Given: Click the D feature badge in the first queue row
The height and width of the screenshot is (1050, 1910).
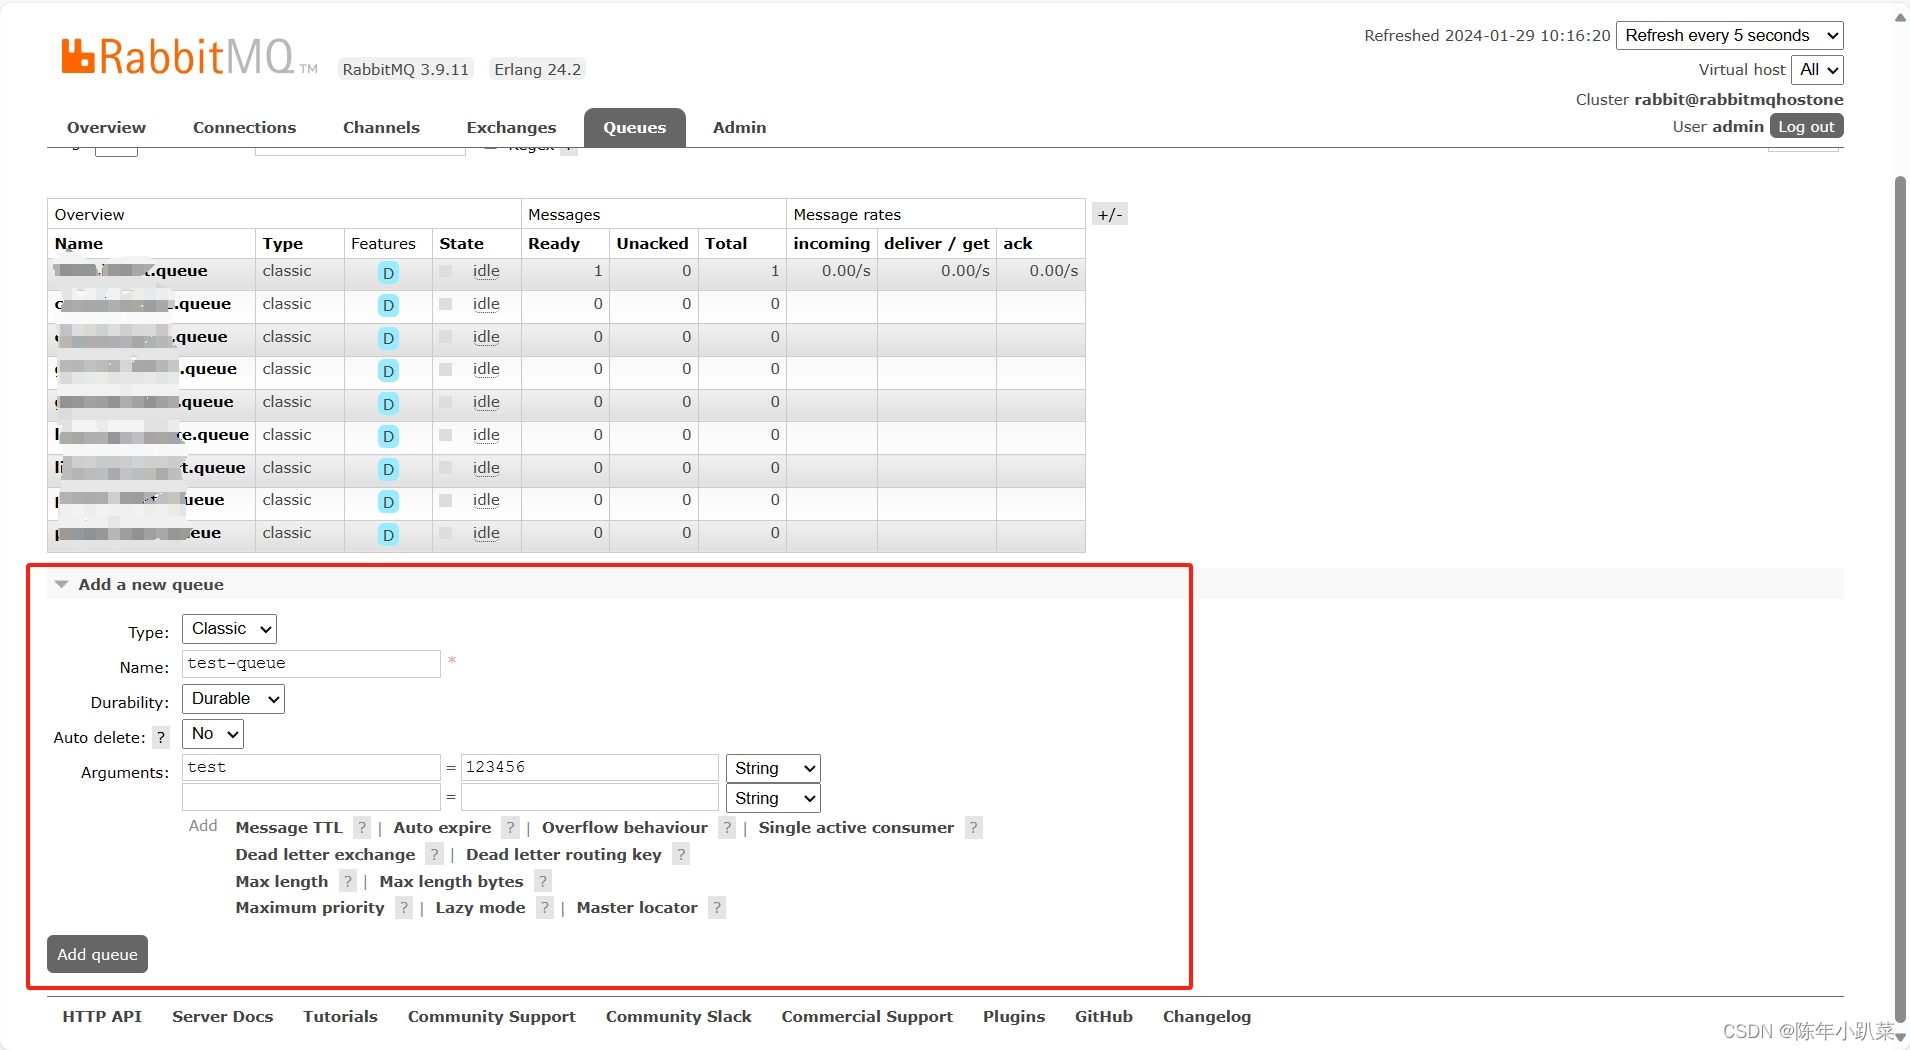Looking at the screenshot, I should pos(388,273).
